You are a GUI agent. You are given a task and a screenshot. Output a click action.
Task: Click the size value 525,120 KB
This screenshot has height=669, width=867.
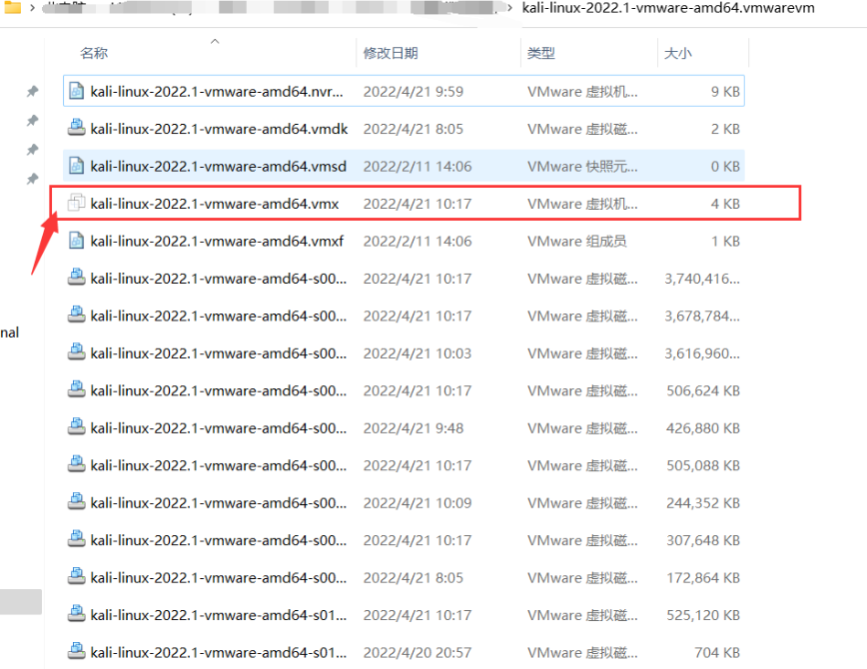tap(703, 615)
